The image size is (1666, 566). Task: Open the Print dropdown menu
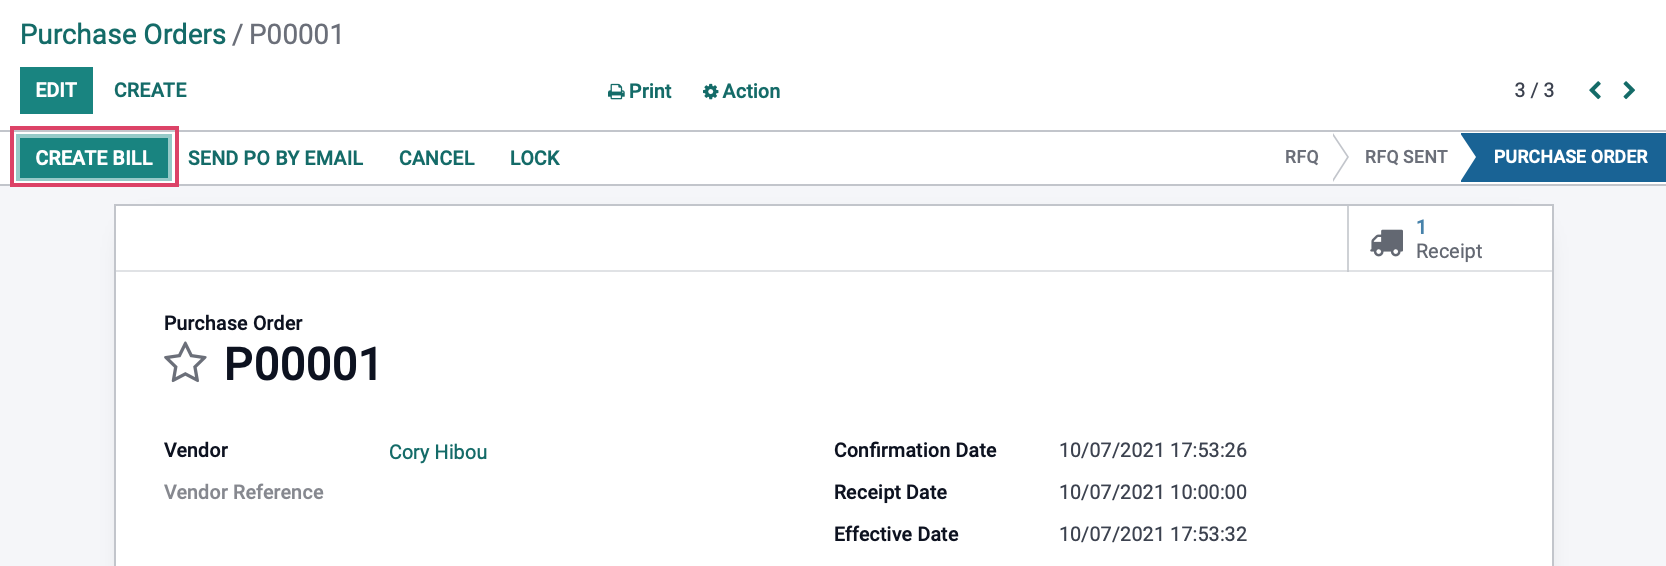(640, 91)
